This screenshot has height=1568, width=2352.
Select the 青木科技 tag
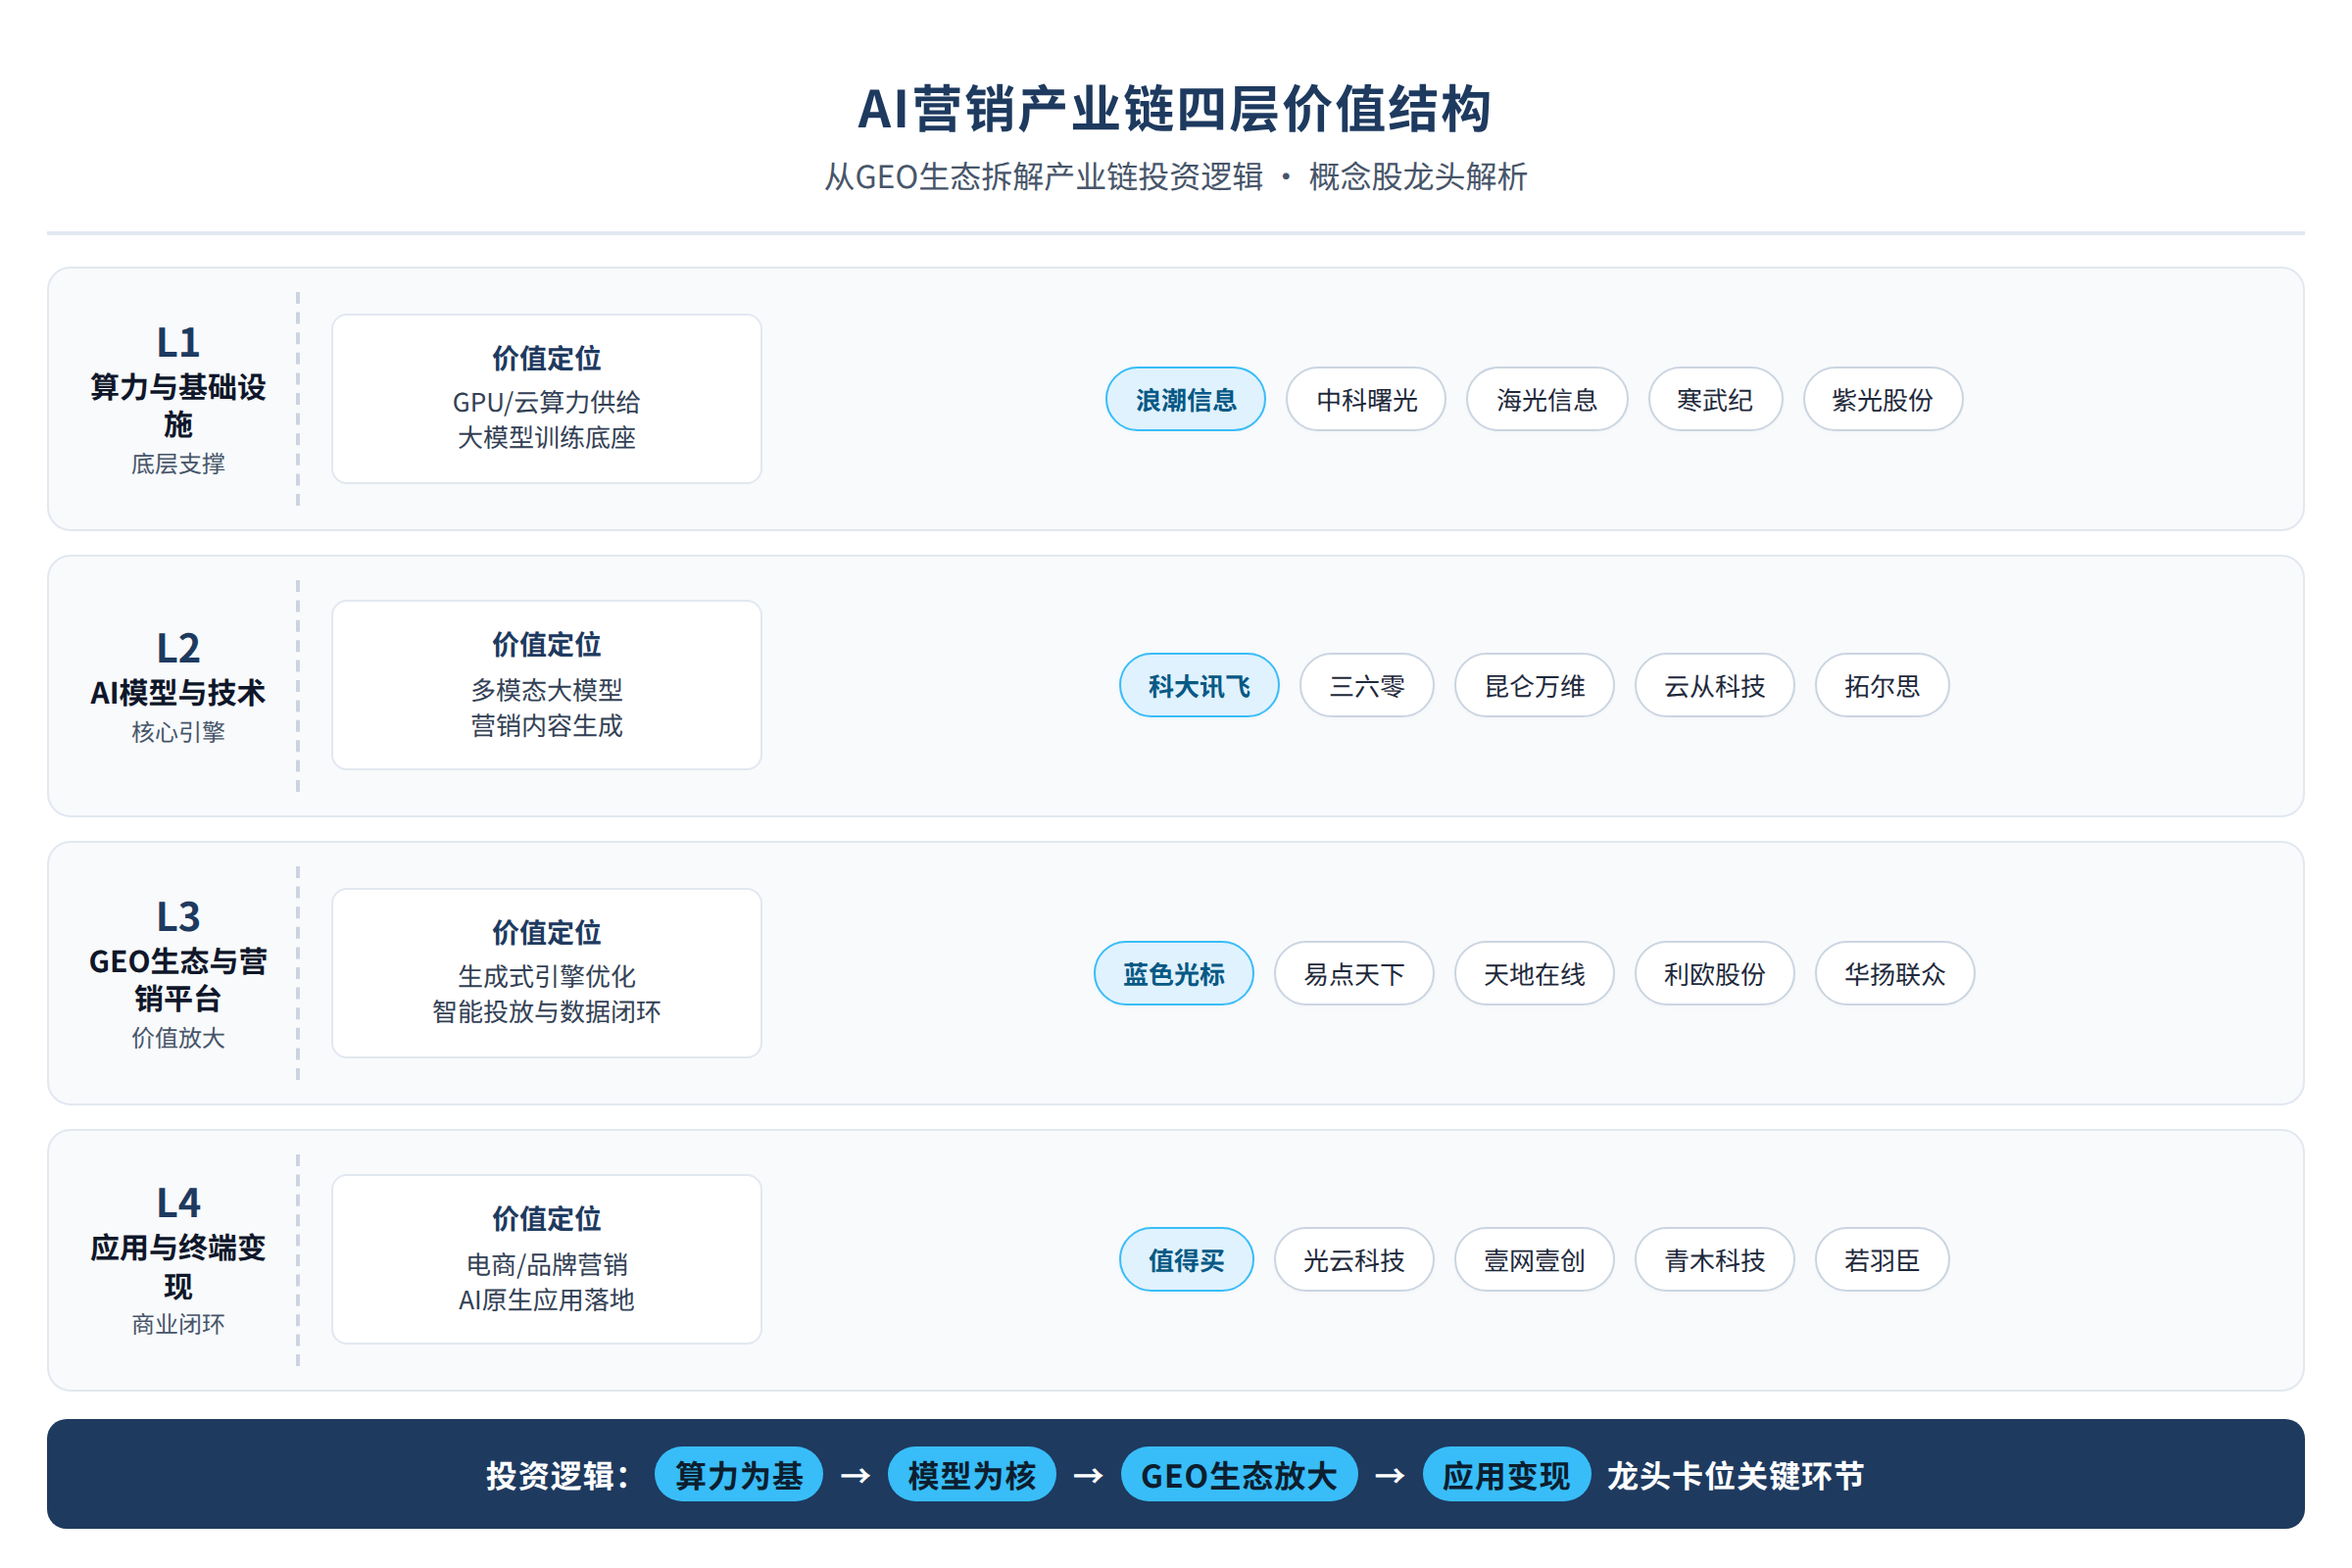point(1714,1259)
